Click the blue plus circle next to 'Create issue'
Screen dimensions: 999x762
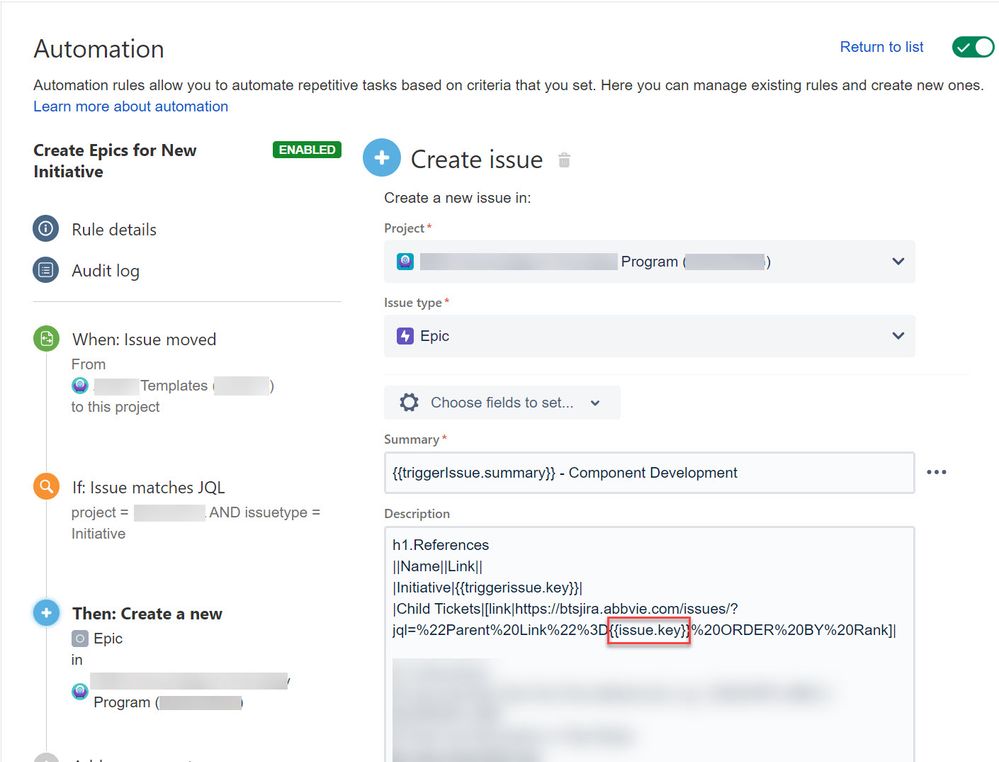coord(382,157)
